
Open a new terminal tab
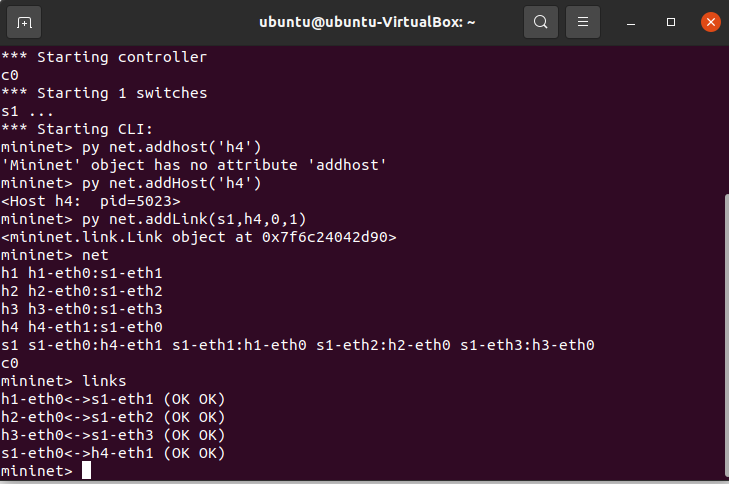coord(24,22)
